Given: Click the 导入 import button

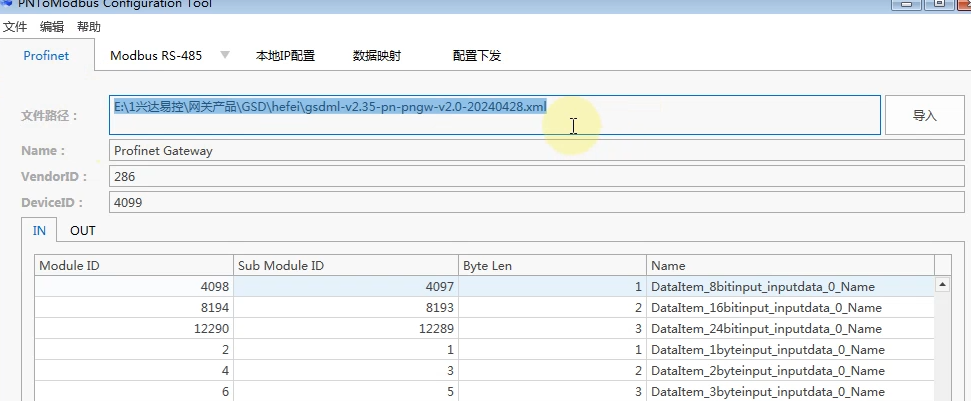Looking at the screenshot, I should tap(925, 115).
